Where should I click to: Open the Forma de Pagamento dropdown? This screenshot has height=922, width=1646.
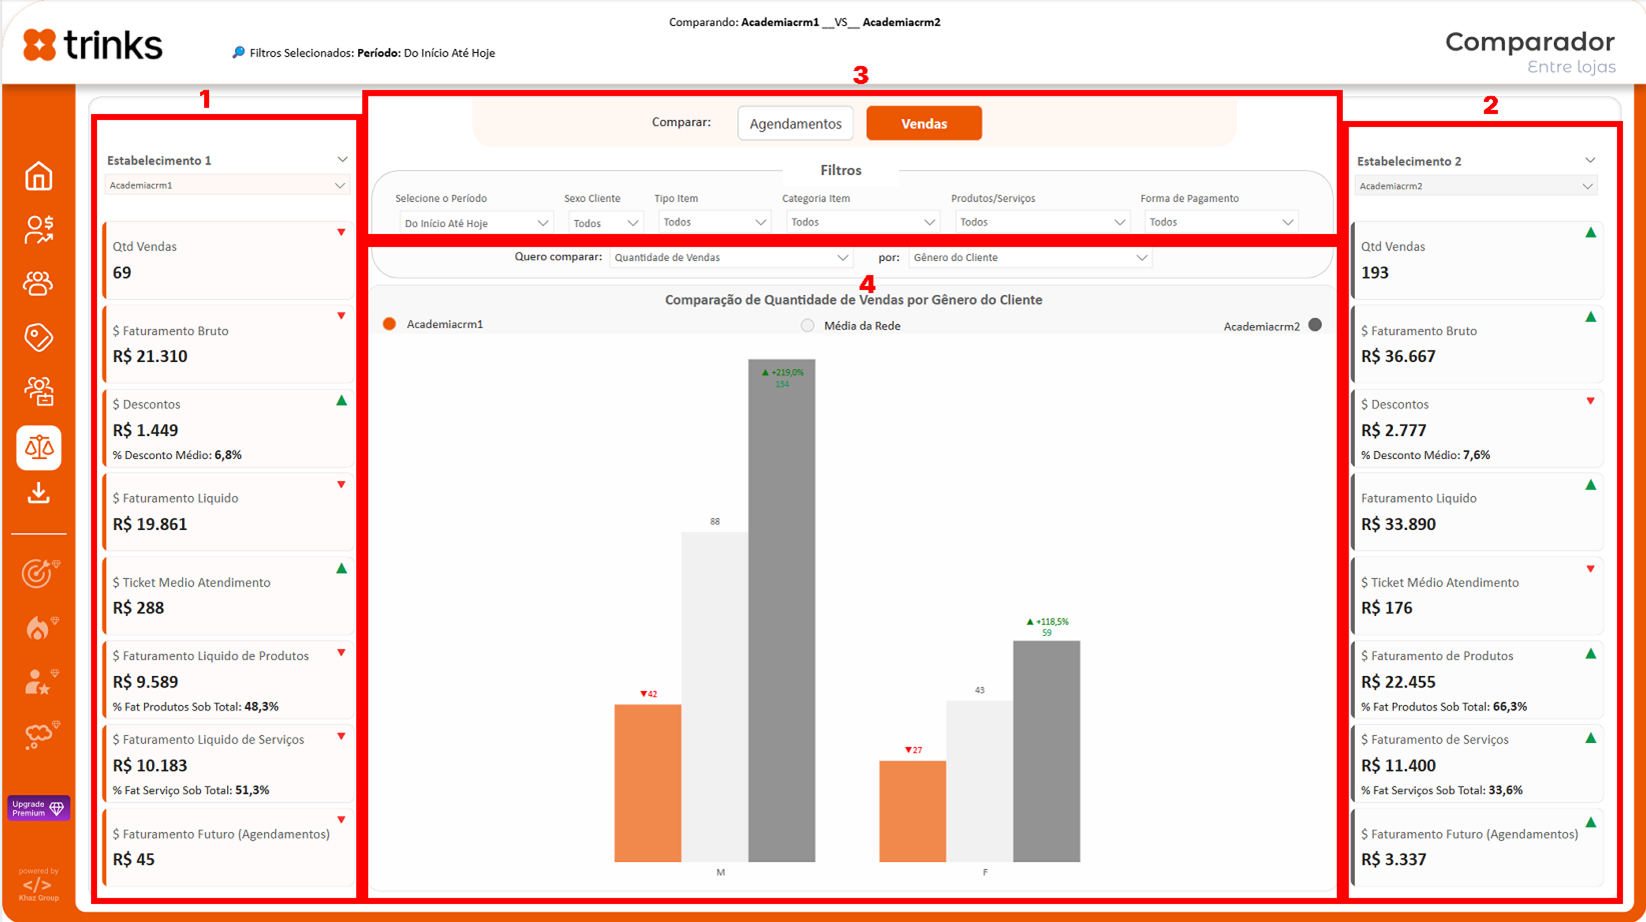click(1221, 222)
